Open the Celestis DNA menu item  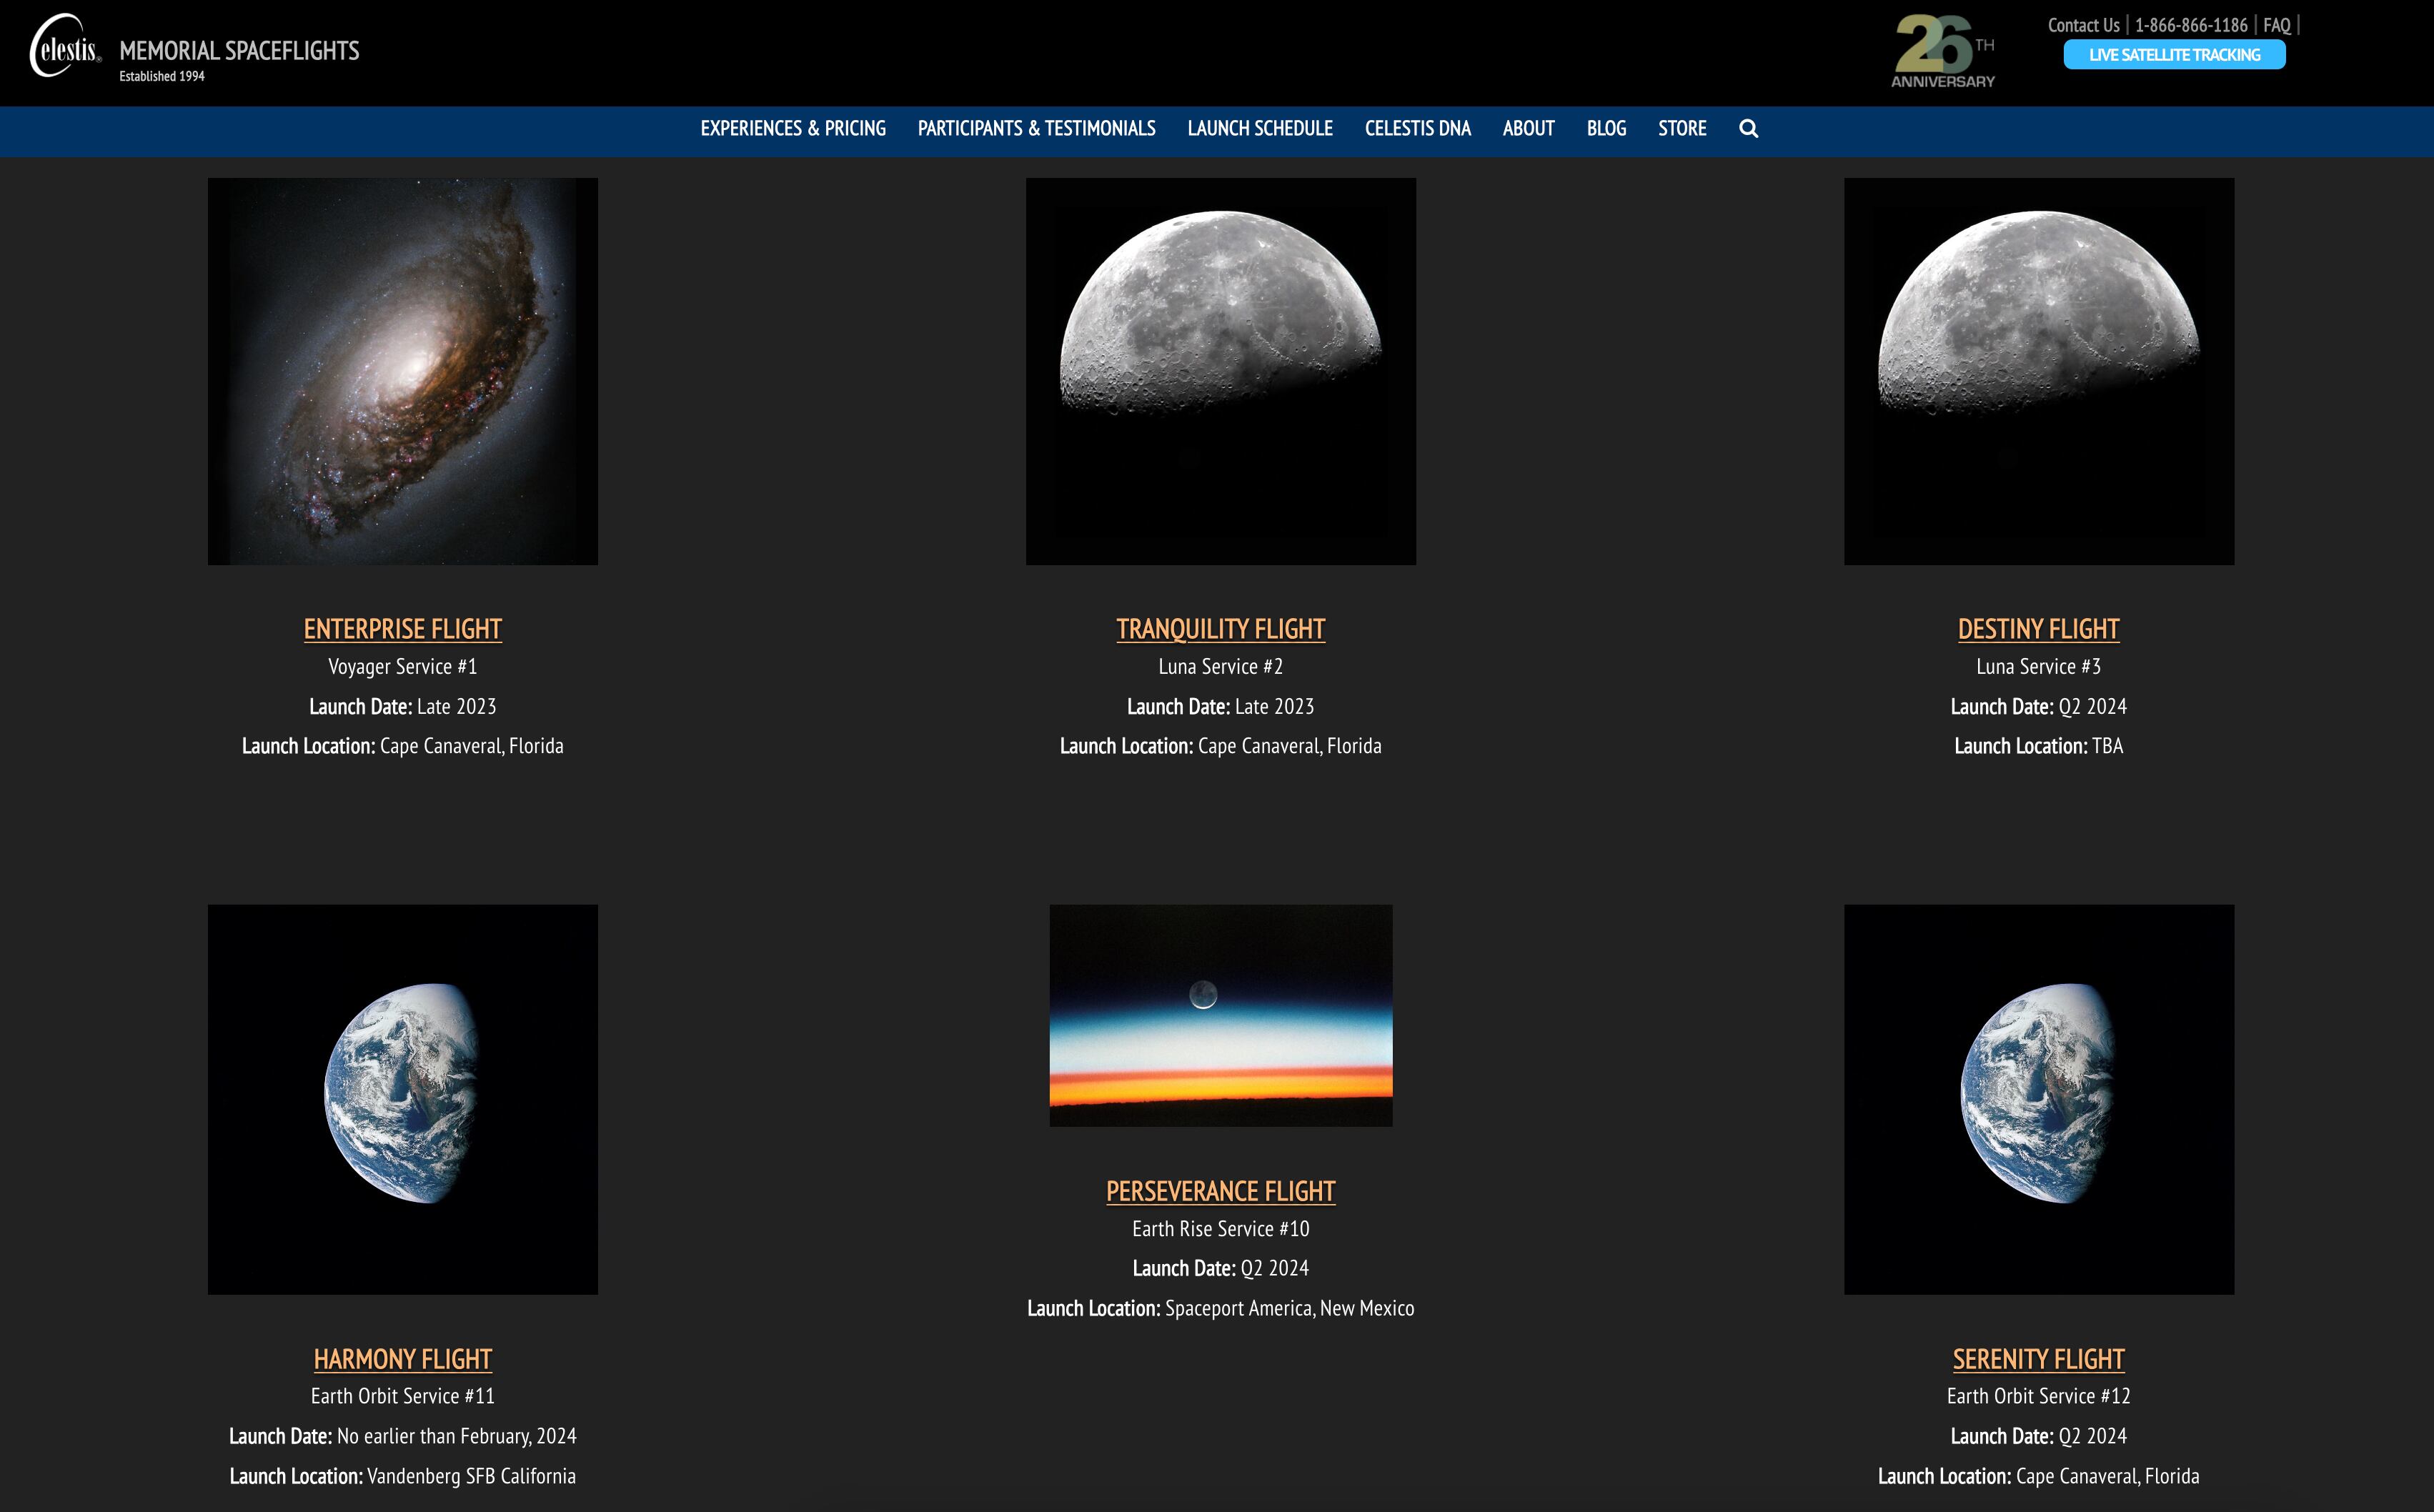(x=1417, y=128)
